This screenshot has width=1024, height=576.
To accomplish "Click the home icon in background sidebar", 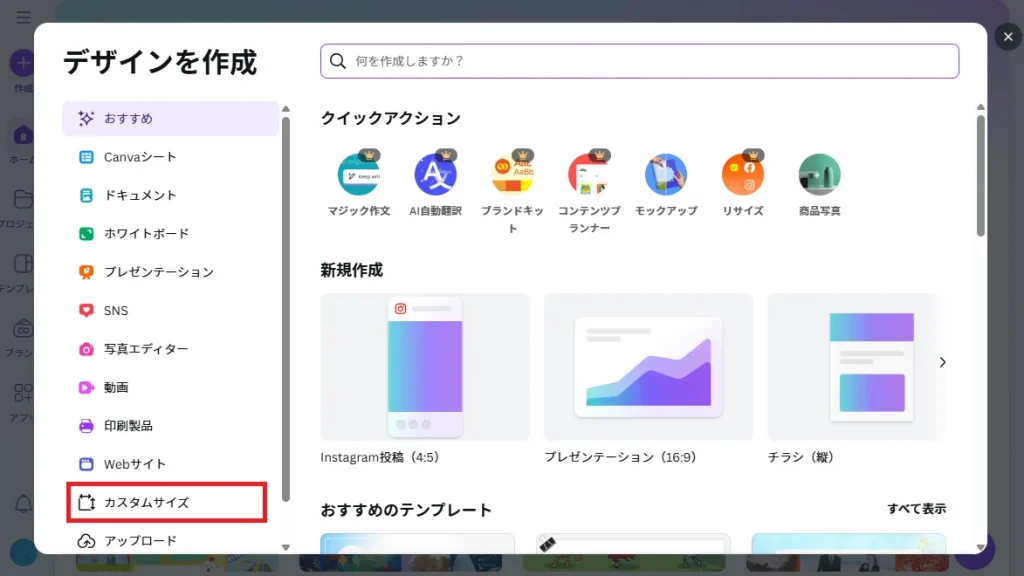I will [x=23, y=135].
